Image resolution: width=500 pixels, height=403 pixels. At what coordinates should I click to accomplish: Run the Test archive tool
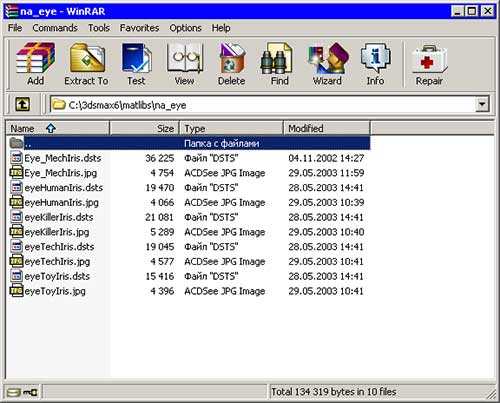coord(137,58)
